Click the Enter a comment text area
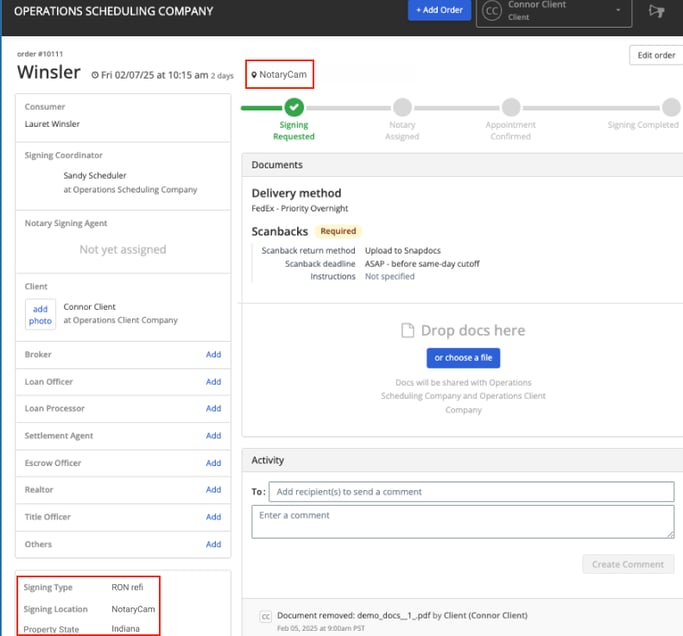Viewport: 683px width, 636px height. click(x=463, y=522)
